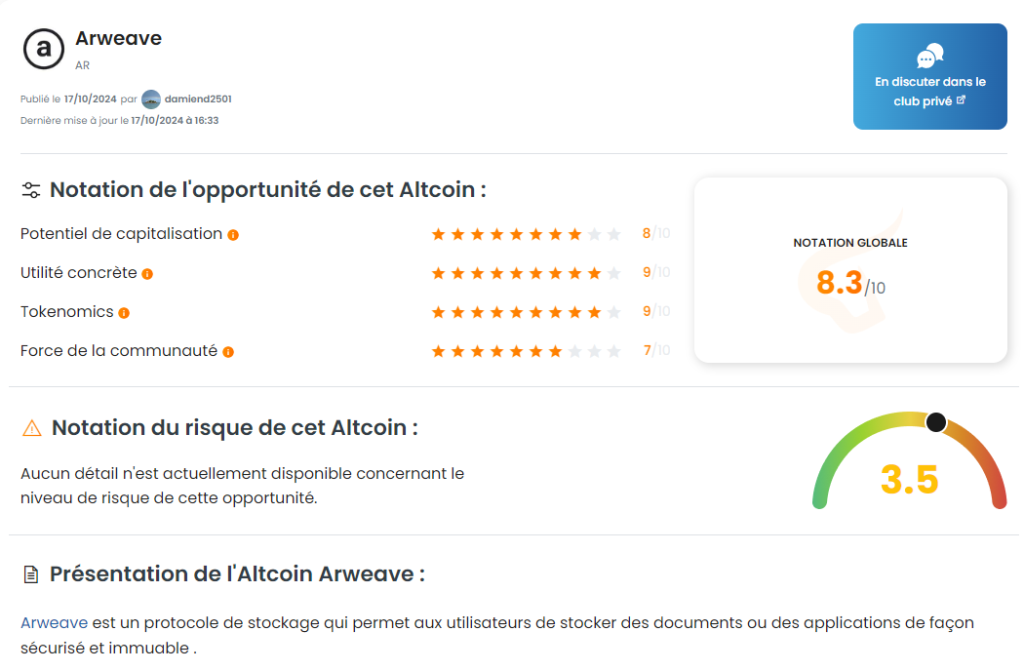Click the Tokenomics star rating row
The width and height of the screenshot is (1024, 671).
(526, 312)
